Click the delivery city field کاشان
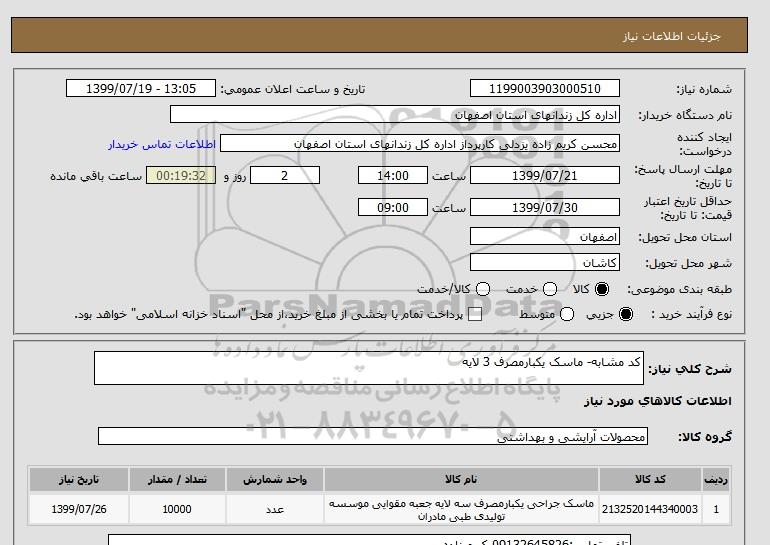 point(545,262)
